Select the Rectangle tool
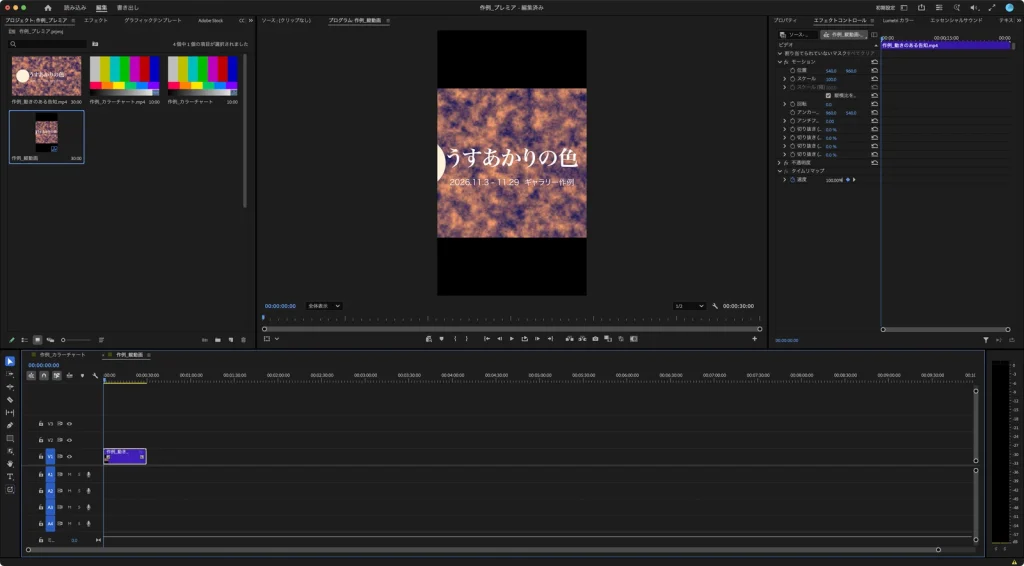The width and height of the screenshot is (1024, 566). click(x=10, y=438)
